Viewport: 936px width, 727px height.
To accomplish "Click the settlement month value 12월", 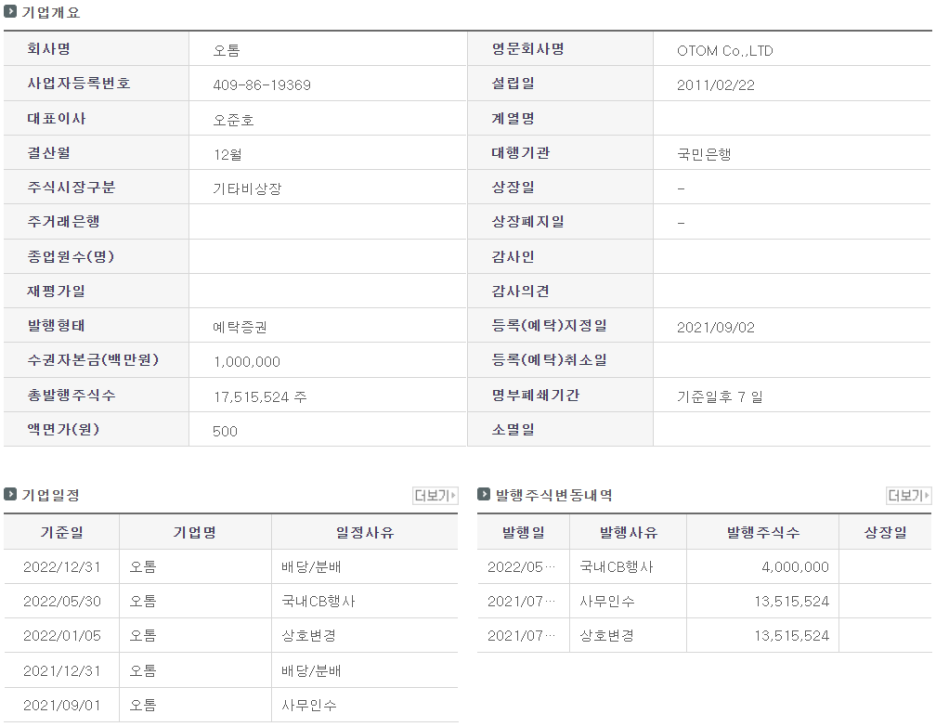I will pyautogui.click(x=227, y=155).
